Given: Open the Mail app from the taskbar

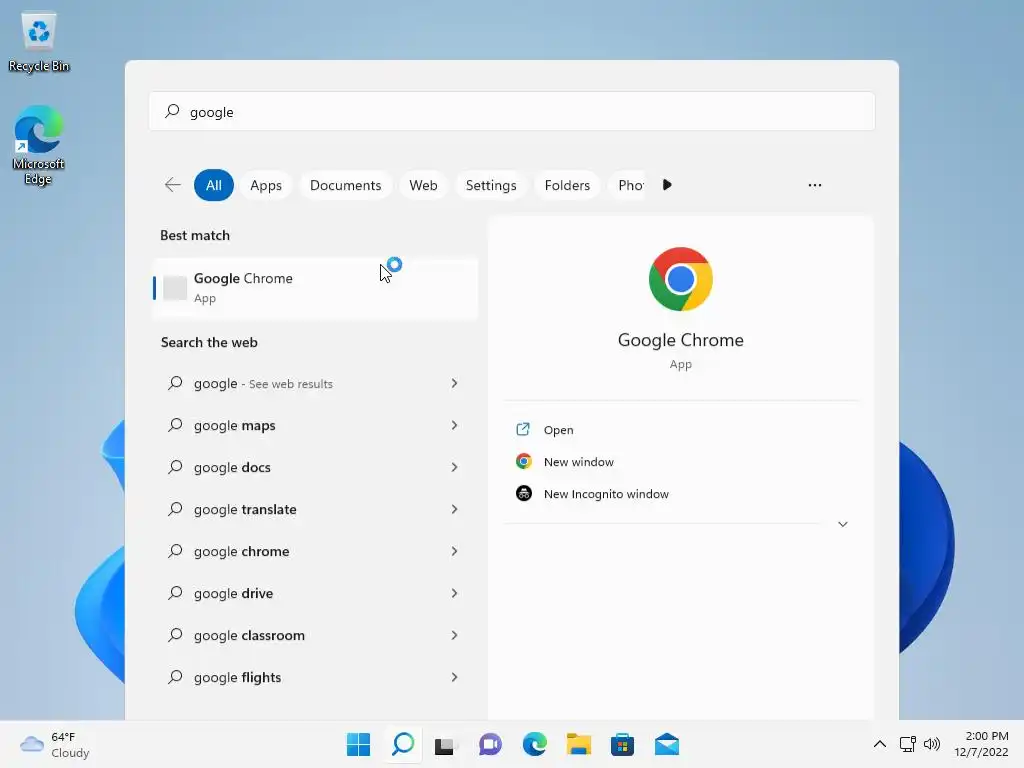Looking at the screenshot, I should [x=667, y=744].
